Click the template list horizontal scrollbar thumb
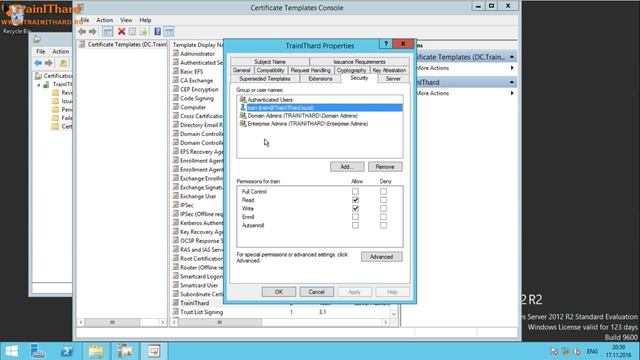The height and width of the screenshot is (360, 640). [220, 322]
